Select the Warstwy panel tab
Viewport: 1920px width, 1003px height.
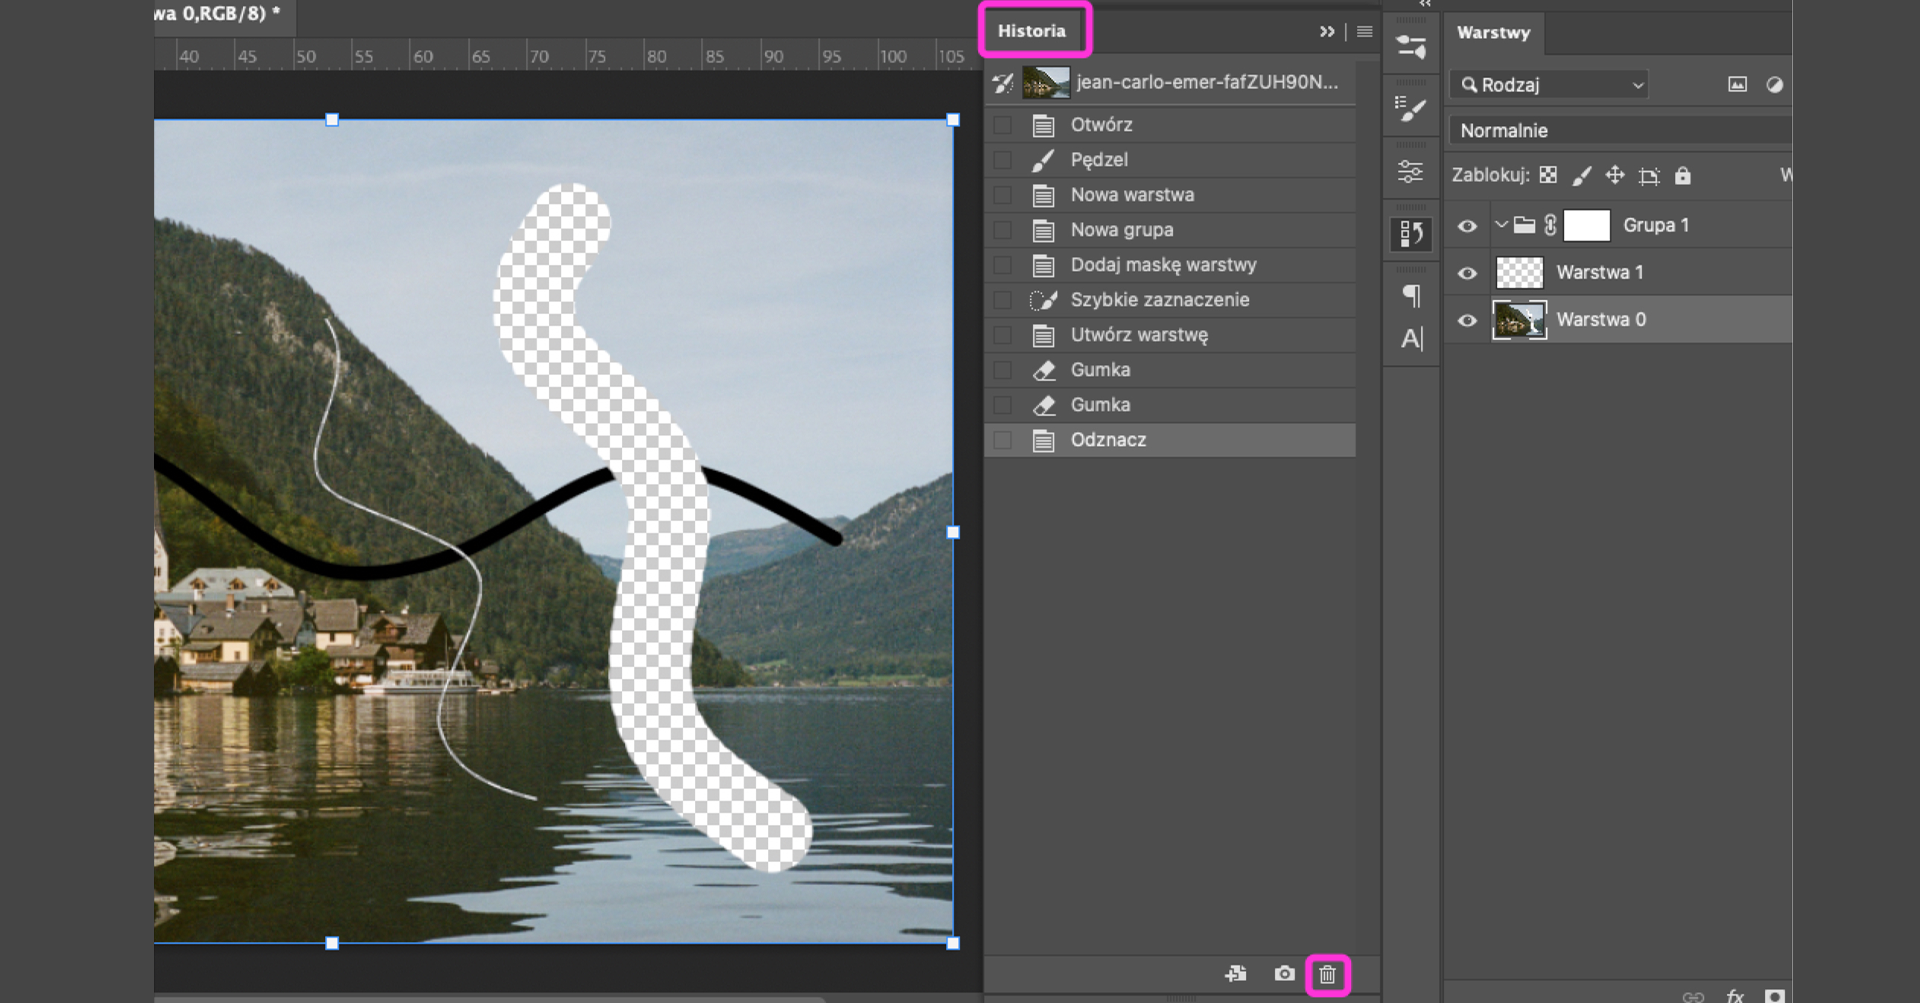(1493, 33)
